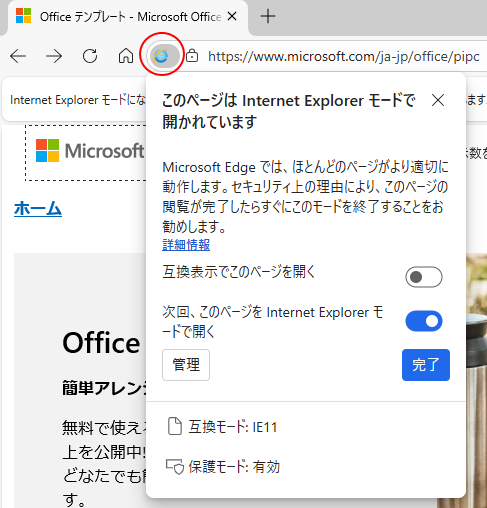Disable 次回 Internet Explorer モードで開く switch

click(x=424, y=321)
